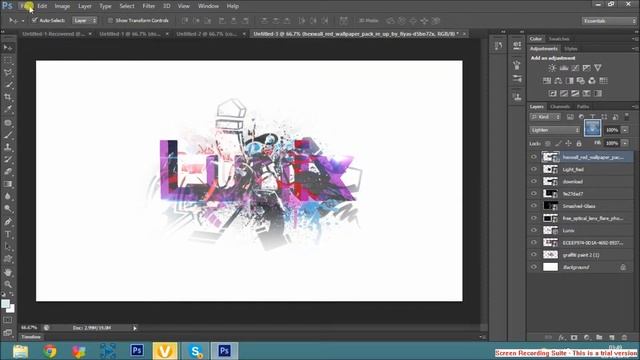Open the Layers panel options menu
The height and width of the screenshot is (360, 640).
(634, 107)
